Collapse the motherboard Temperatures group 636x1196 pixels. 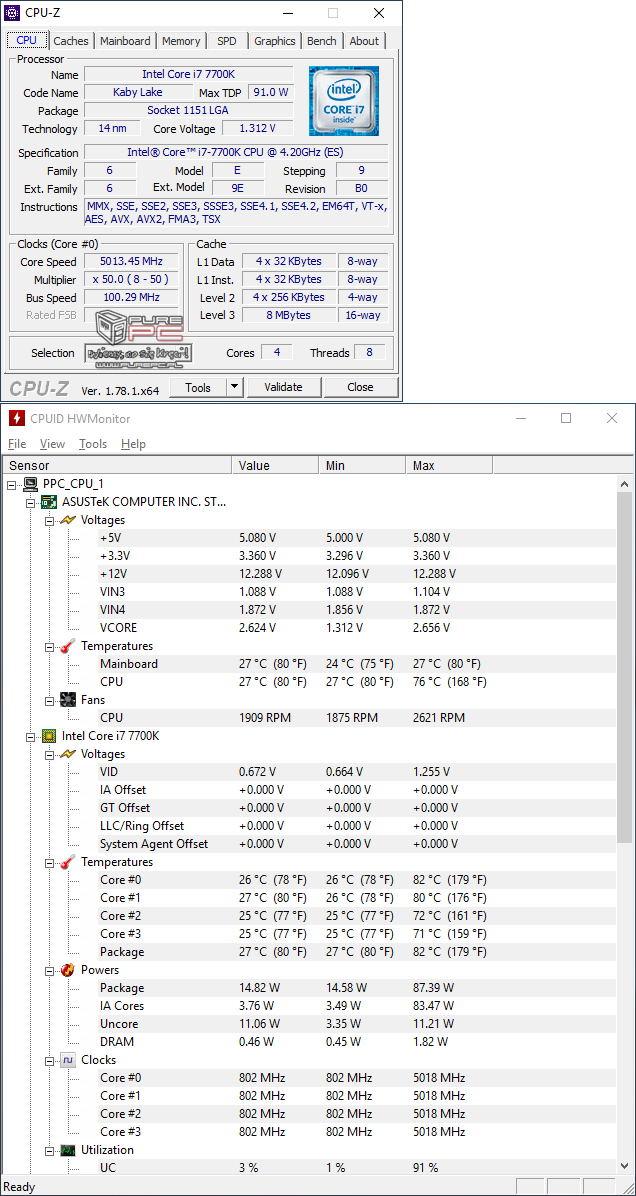[x=49, y=646]
